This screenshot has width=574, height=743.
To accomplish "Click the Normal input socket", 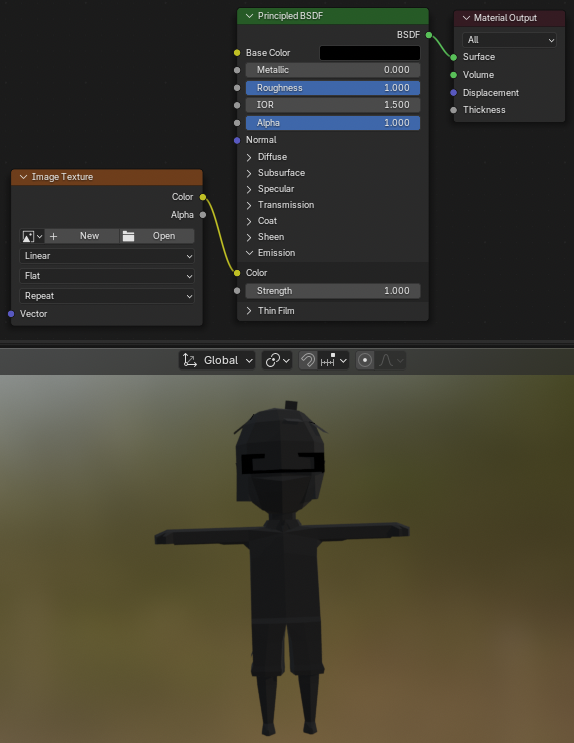I will (237, 140).
